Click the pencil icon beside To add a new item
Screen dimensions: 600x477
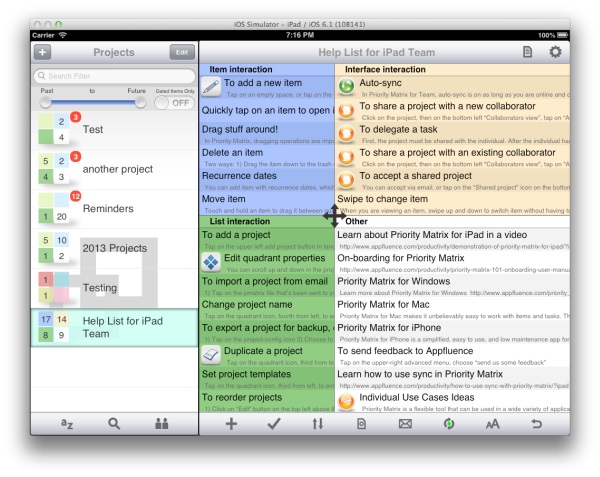pyautogui.click(x=211, y=87)
